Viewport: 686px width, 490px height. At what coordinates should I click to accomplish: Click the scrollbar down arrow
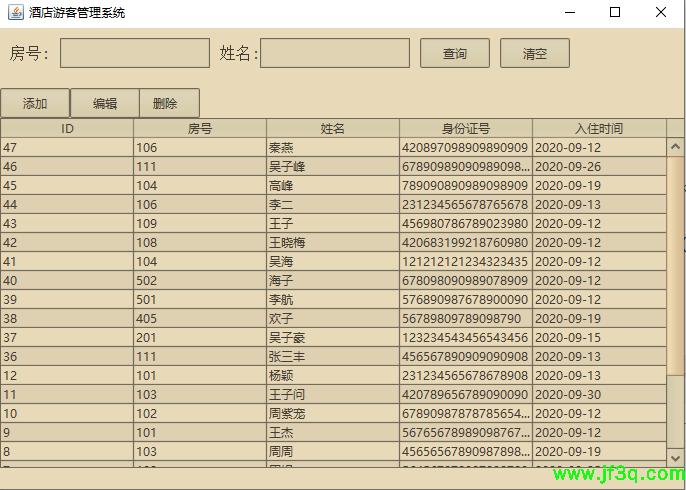675,472
